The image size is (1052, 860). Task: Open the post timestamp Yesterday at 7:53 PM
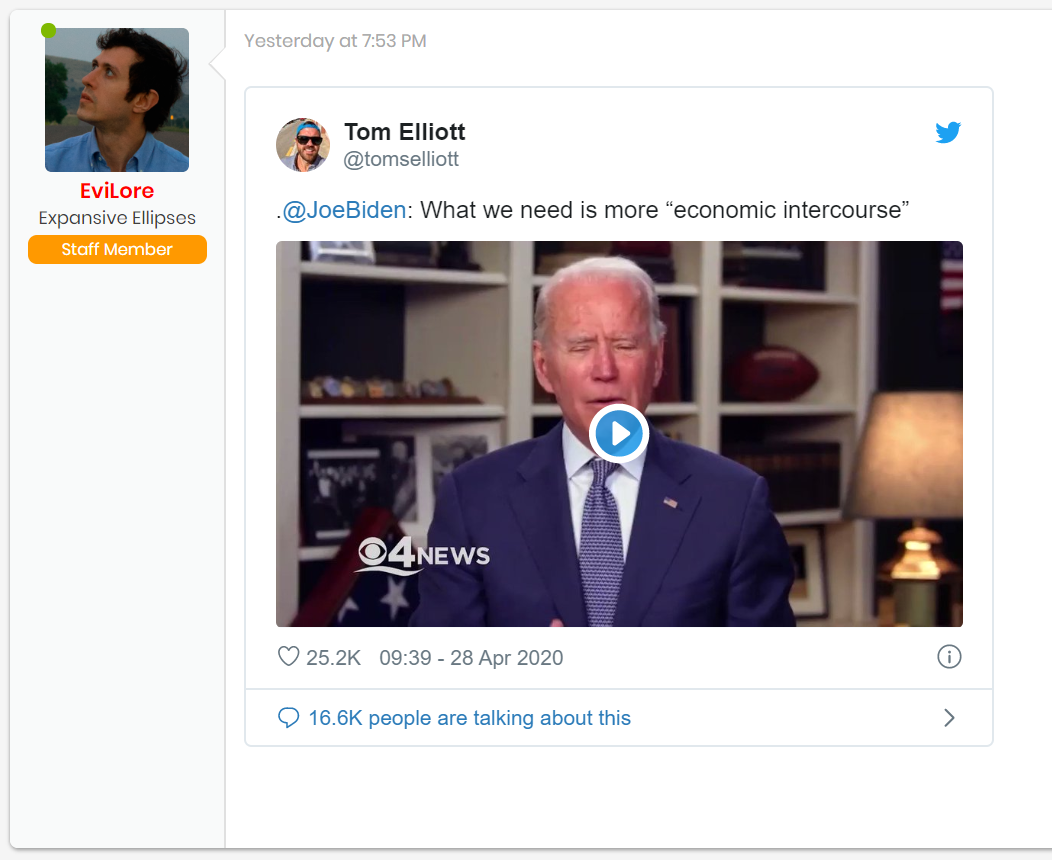335,41
